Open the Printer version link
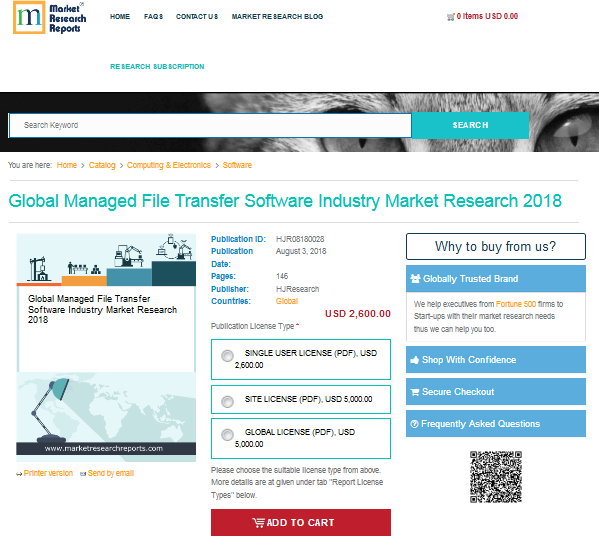This screenshot has height=545, width=599. (x=48, y=473)
